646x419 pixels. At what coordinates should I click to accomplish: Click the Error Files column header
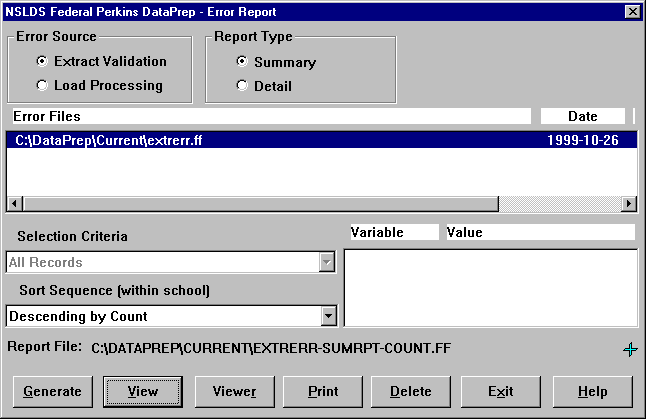point(272,116)
